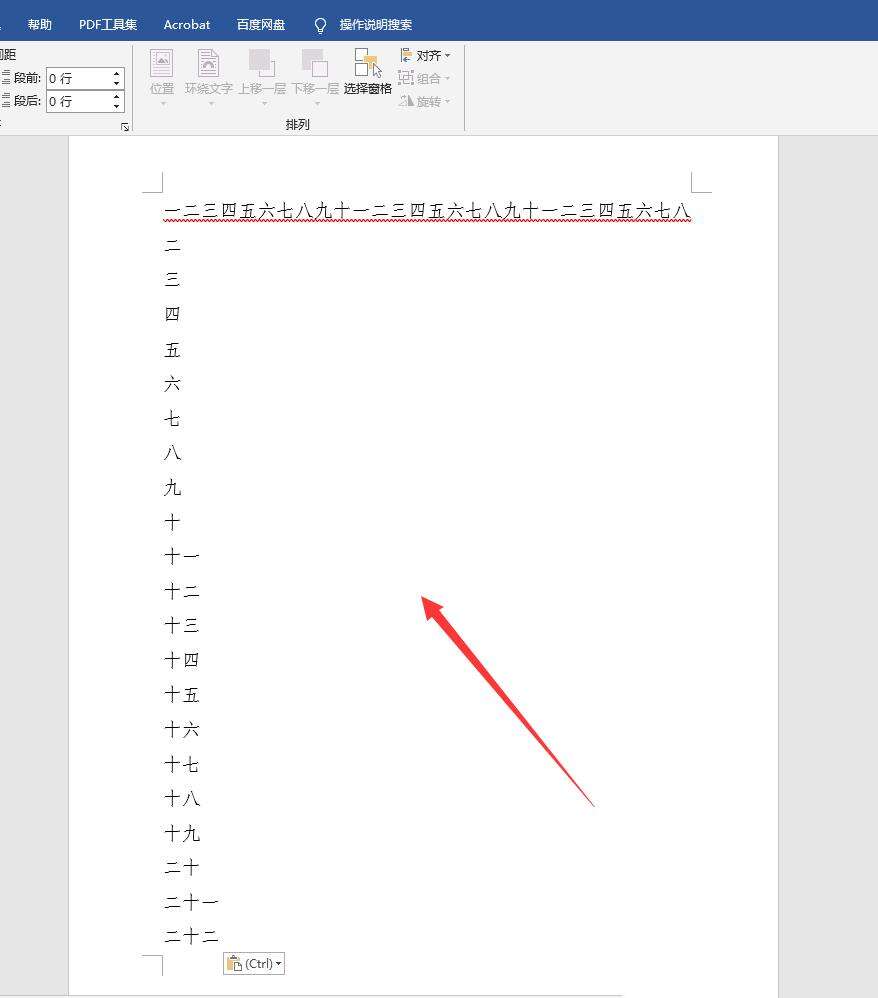Image resolution: width=878 pixels, height=998 pixels.
Task: Expand the 位置 dropdown arrow
Action: (x=163, y=103)
